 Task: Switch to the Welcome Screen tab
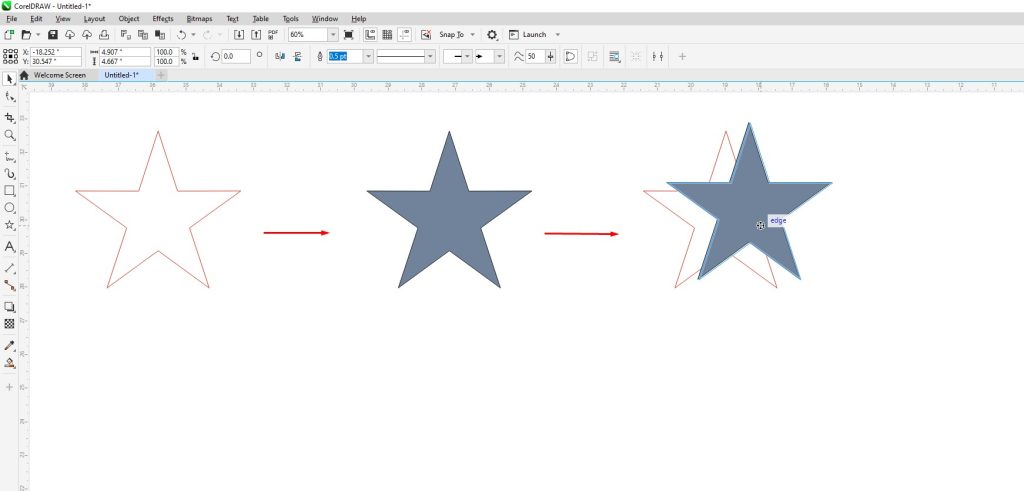click(59, 75)
